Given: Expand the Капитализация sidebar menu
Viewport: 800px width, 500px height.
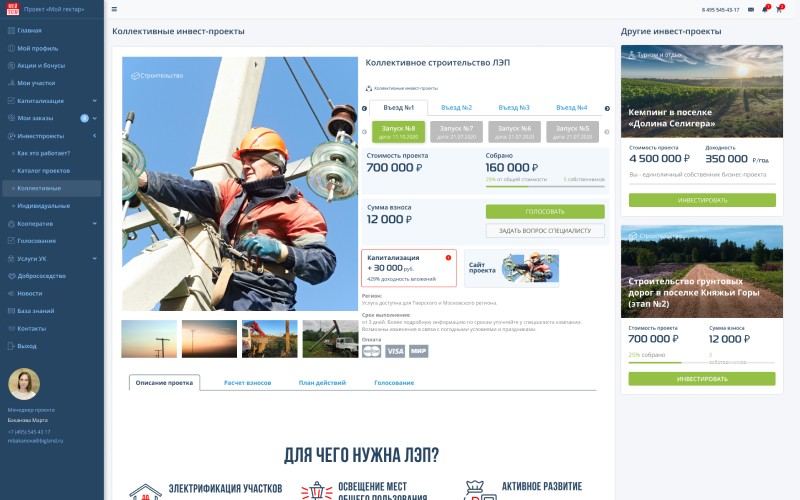Looking at the screenshot, I should point(94,100).
